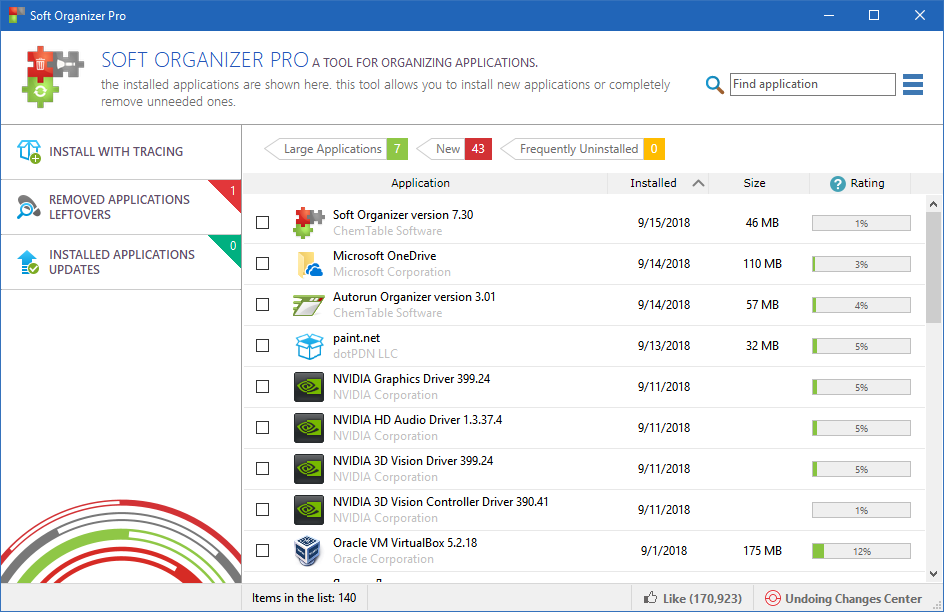The height and width of the screenshot is (612, 944).
Task: Click the Oracle VM VirtualBox cube icon
Action: (x=308, y=551)
